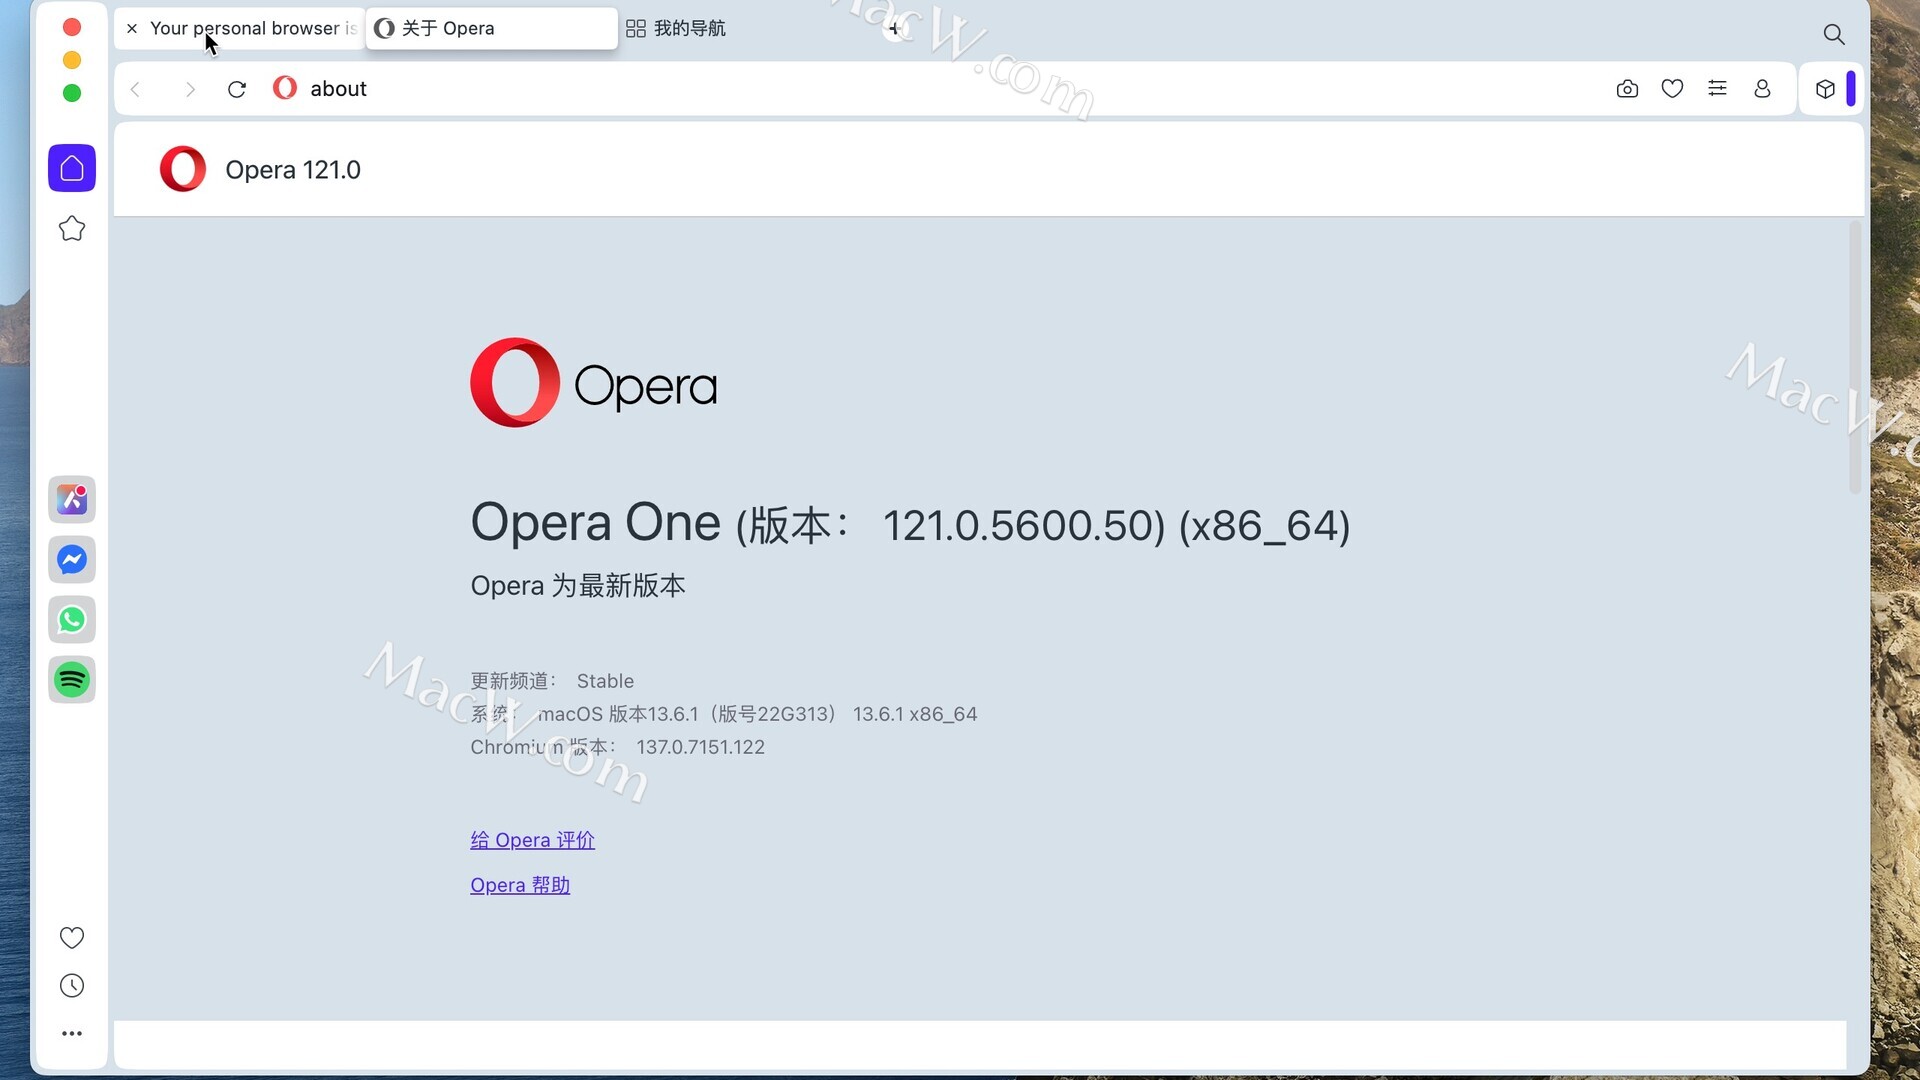This screenshot has width=1920, height=1080.
Task: Click the 'Opera 为最新版本' status text
Action: 578,586
